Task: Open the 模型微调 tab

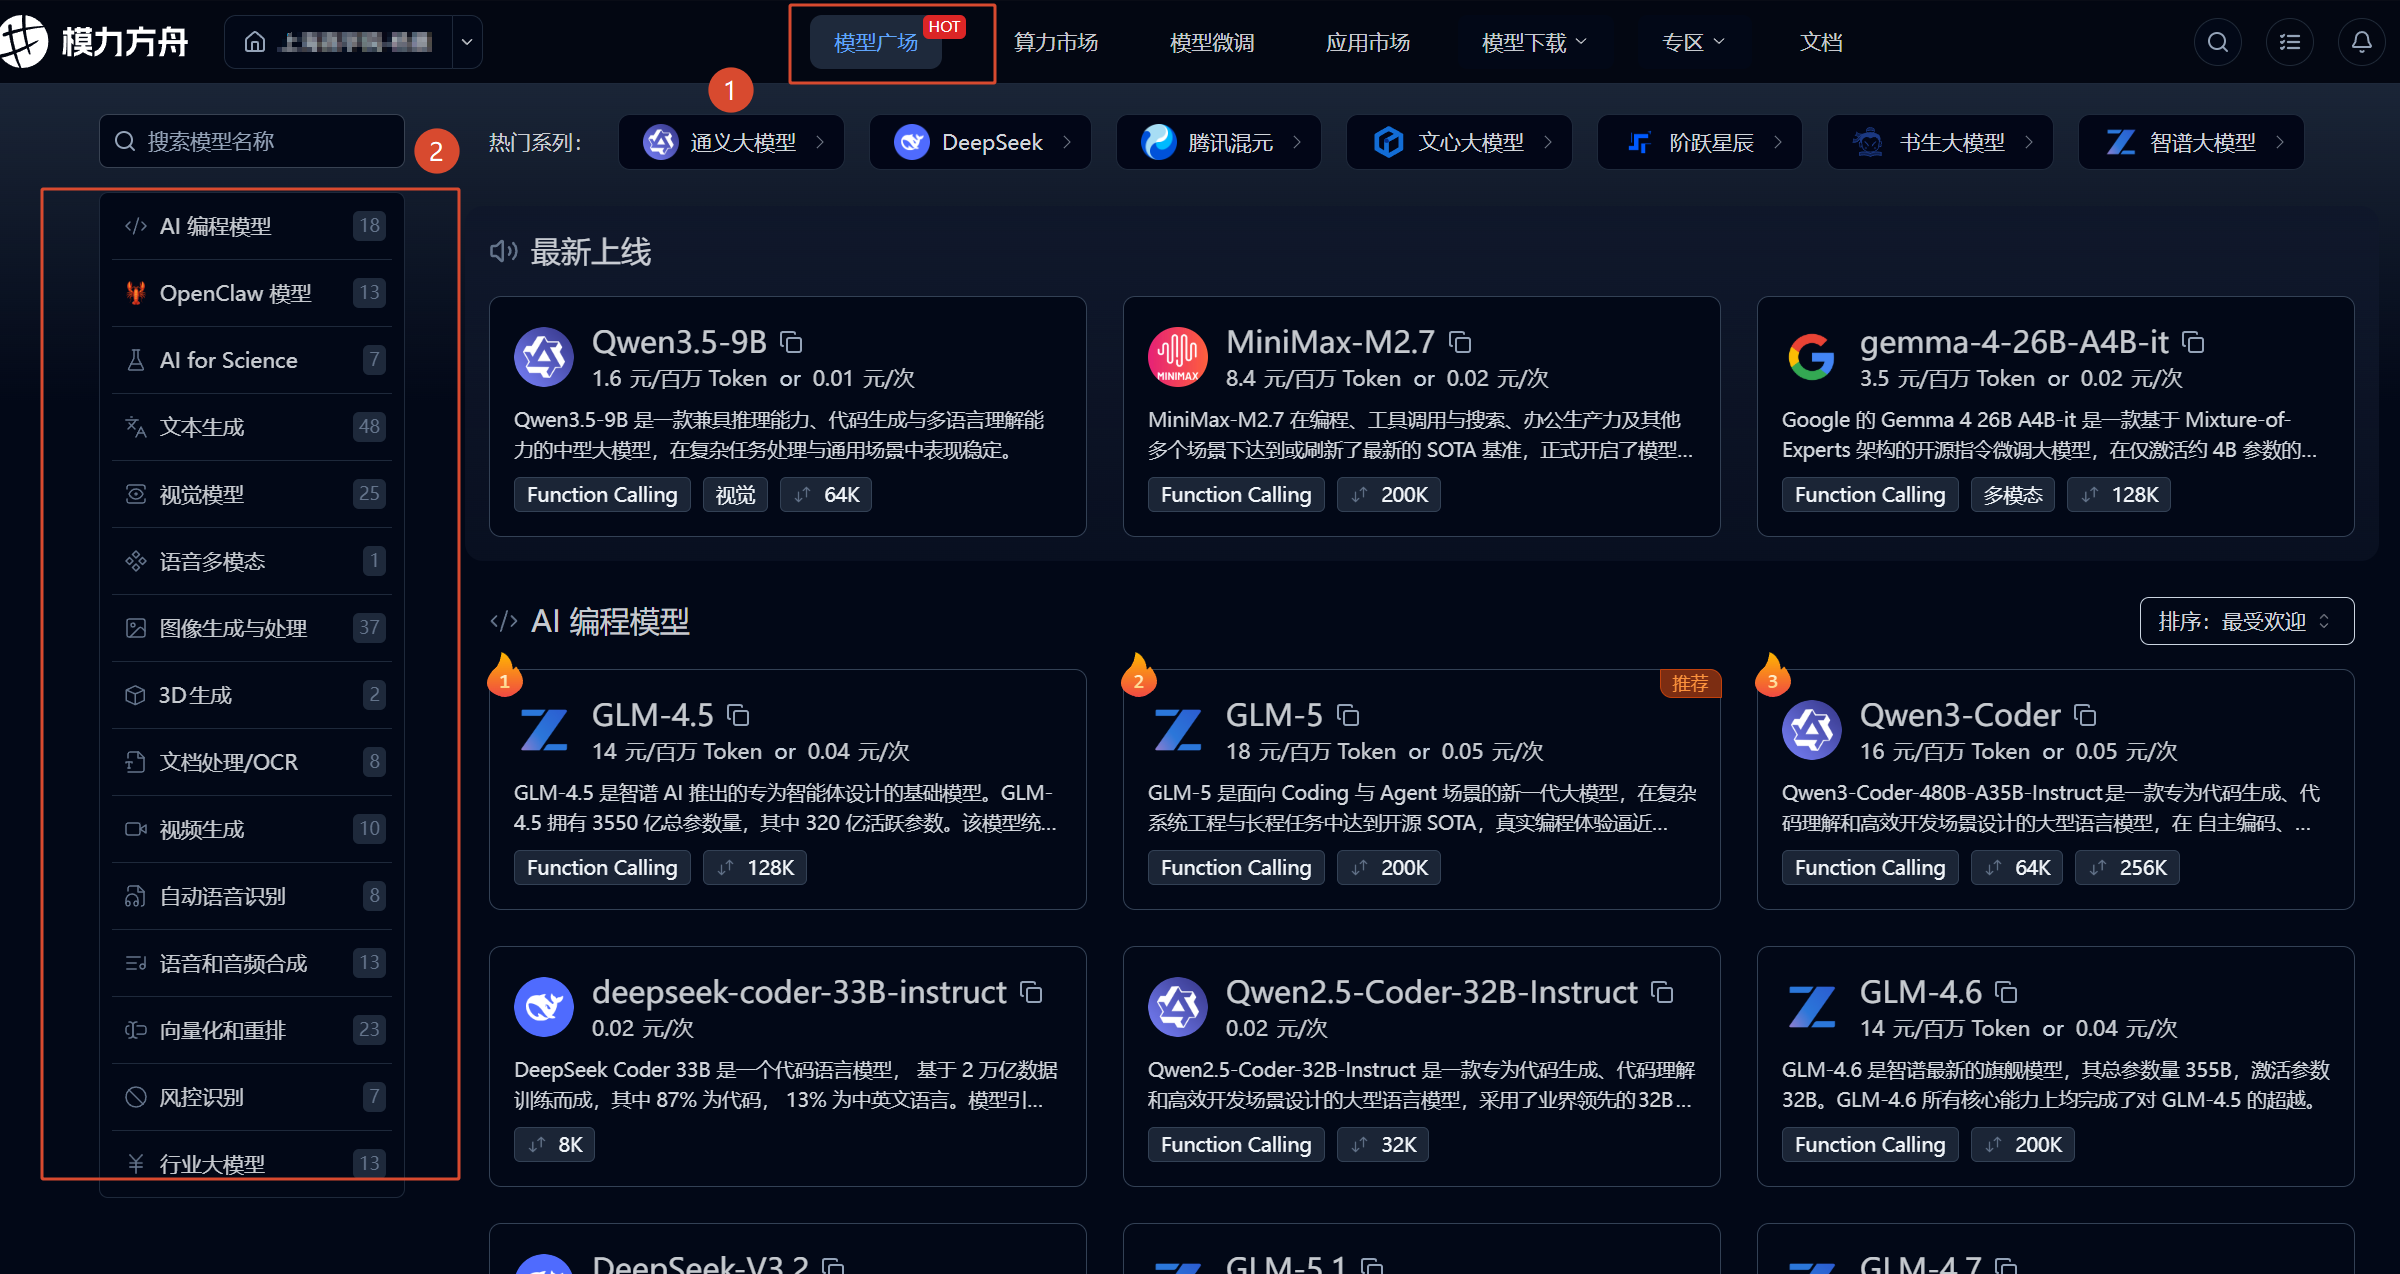Action: pyautogui.click(x=1211, y=42)
